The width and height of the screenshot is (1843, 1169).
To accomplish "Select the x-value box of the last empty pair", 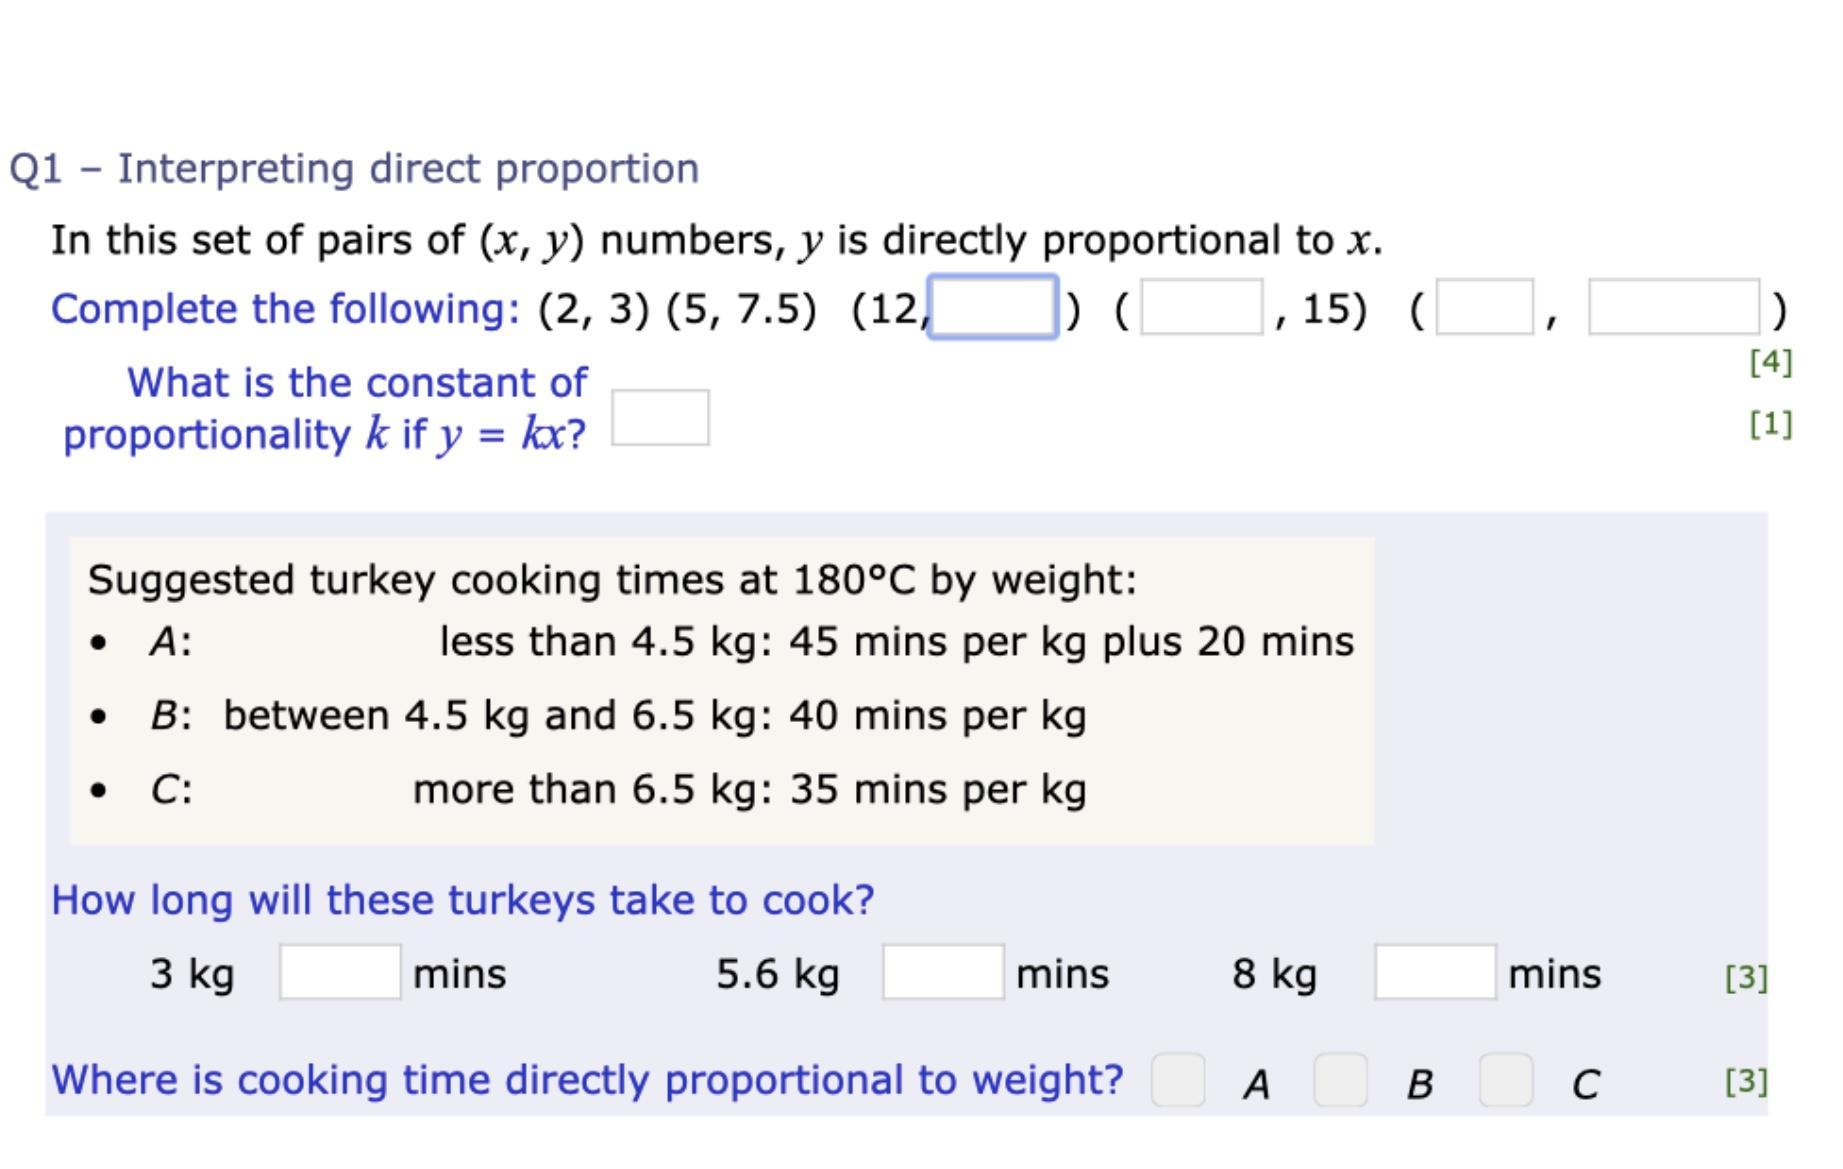I will (1484, 308).
